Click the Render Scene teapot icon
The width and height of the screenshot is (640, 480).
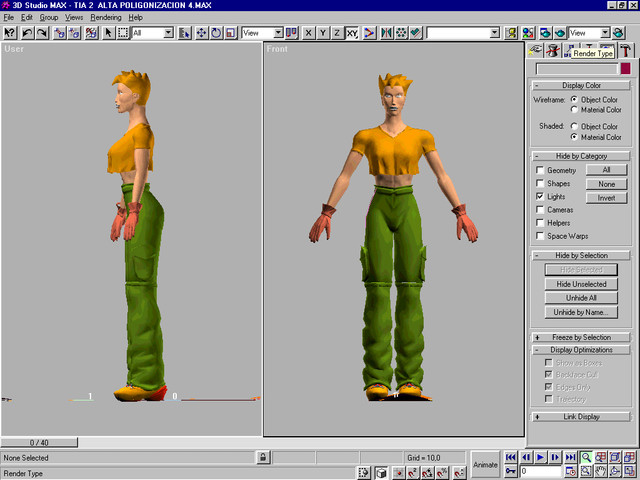tap(545, 33)
